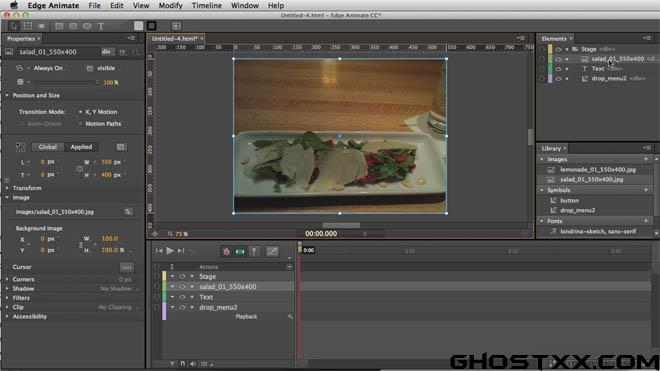This screenshot has height=371, width=660.
Task: Open the Library panel options menu
Action: pyautogui.click(x=647, y=148)
